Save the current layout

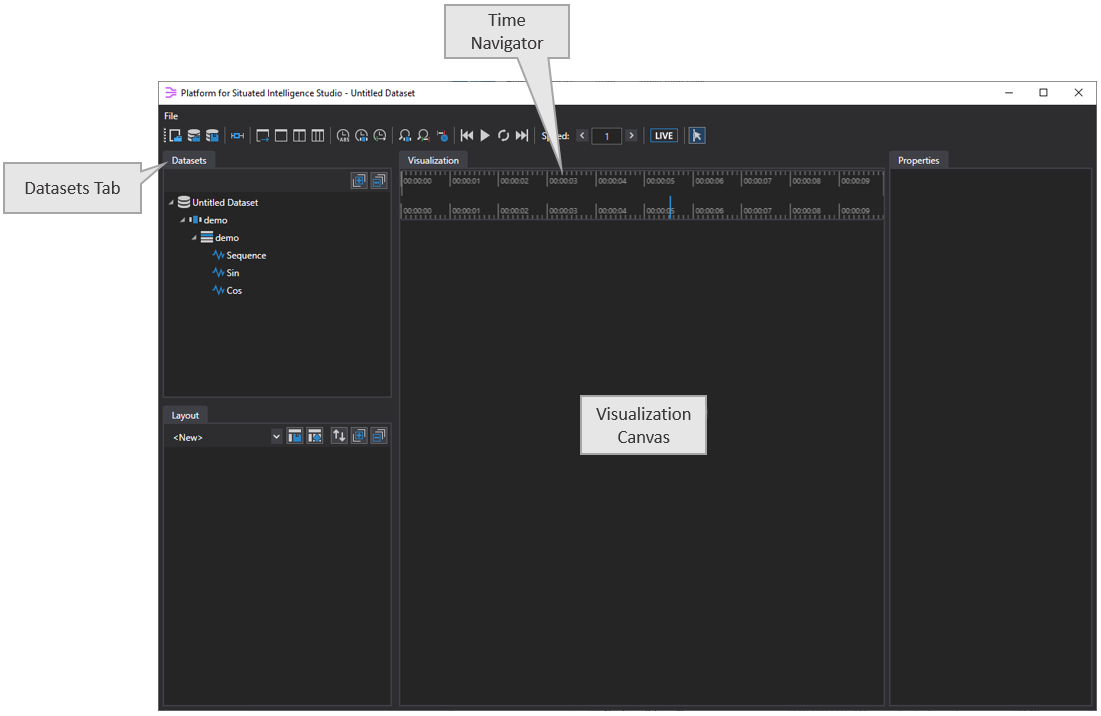click(x=294, y=436)
